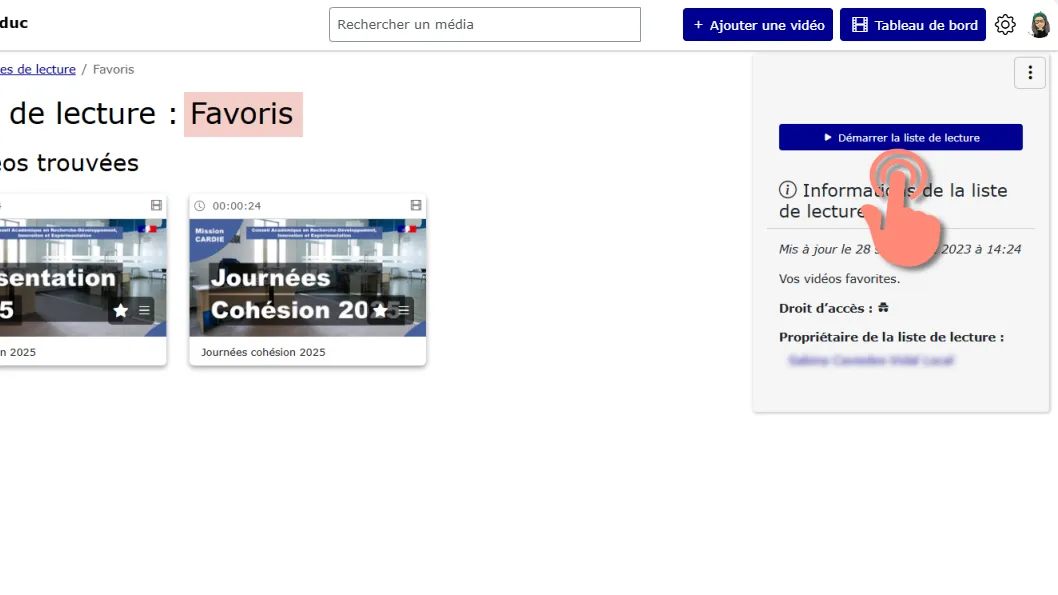This screenshot has height=595, width=1058.
Task: Click Démarrer la liste de lecture
Action: (x=900, y=138)
